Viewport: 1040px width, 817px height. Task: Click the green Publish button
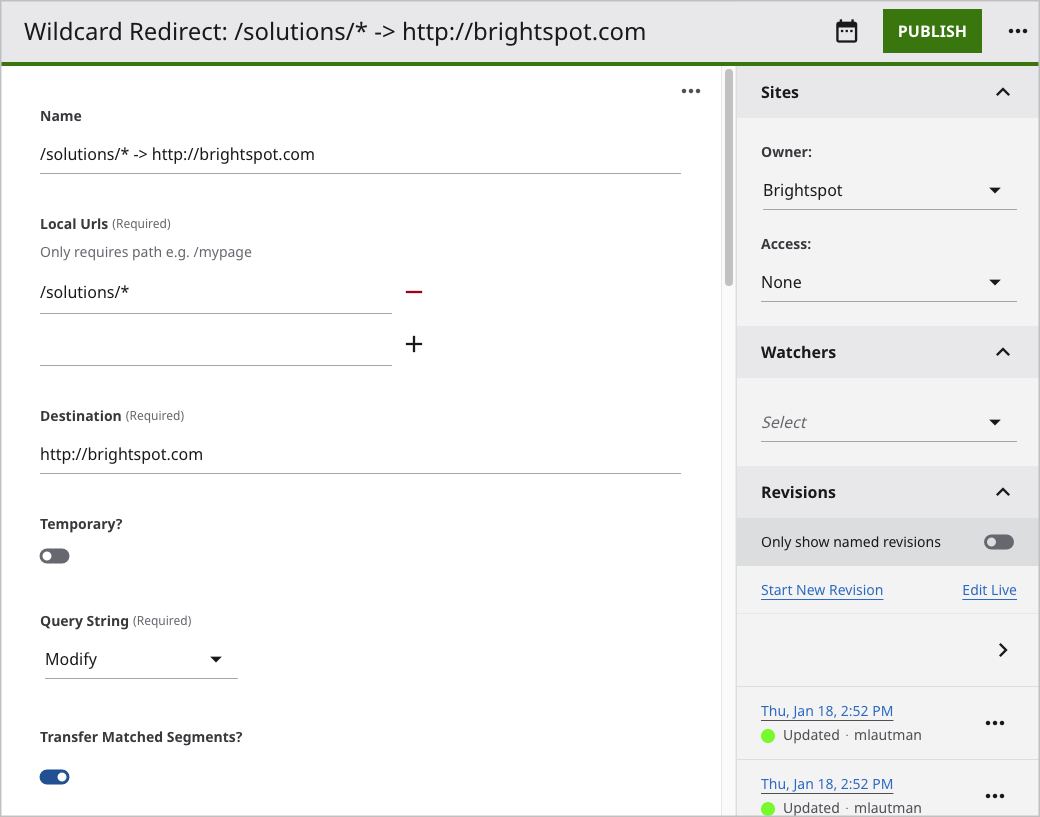click(932, 31)
